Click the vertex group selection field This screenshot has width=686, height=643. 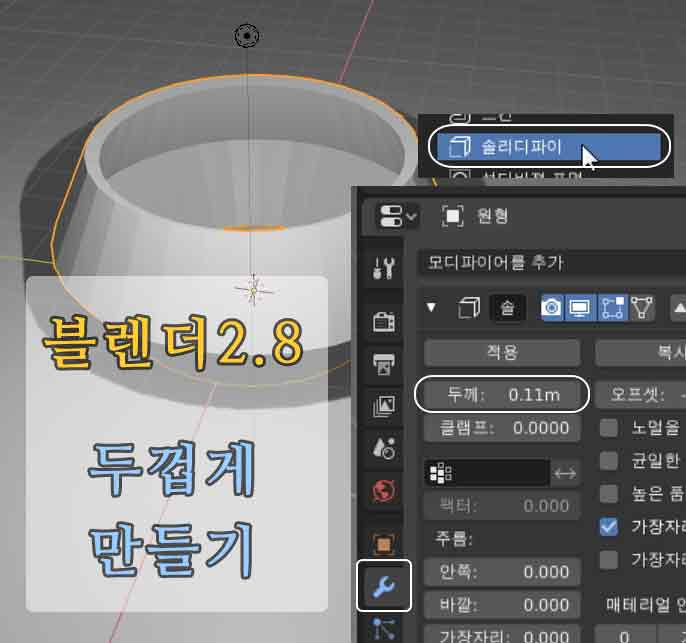click(x=487, y=473)
